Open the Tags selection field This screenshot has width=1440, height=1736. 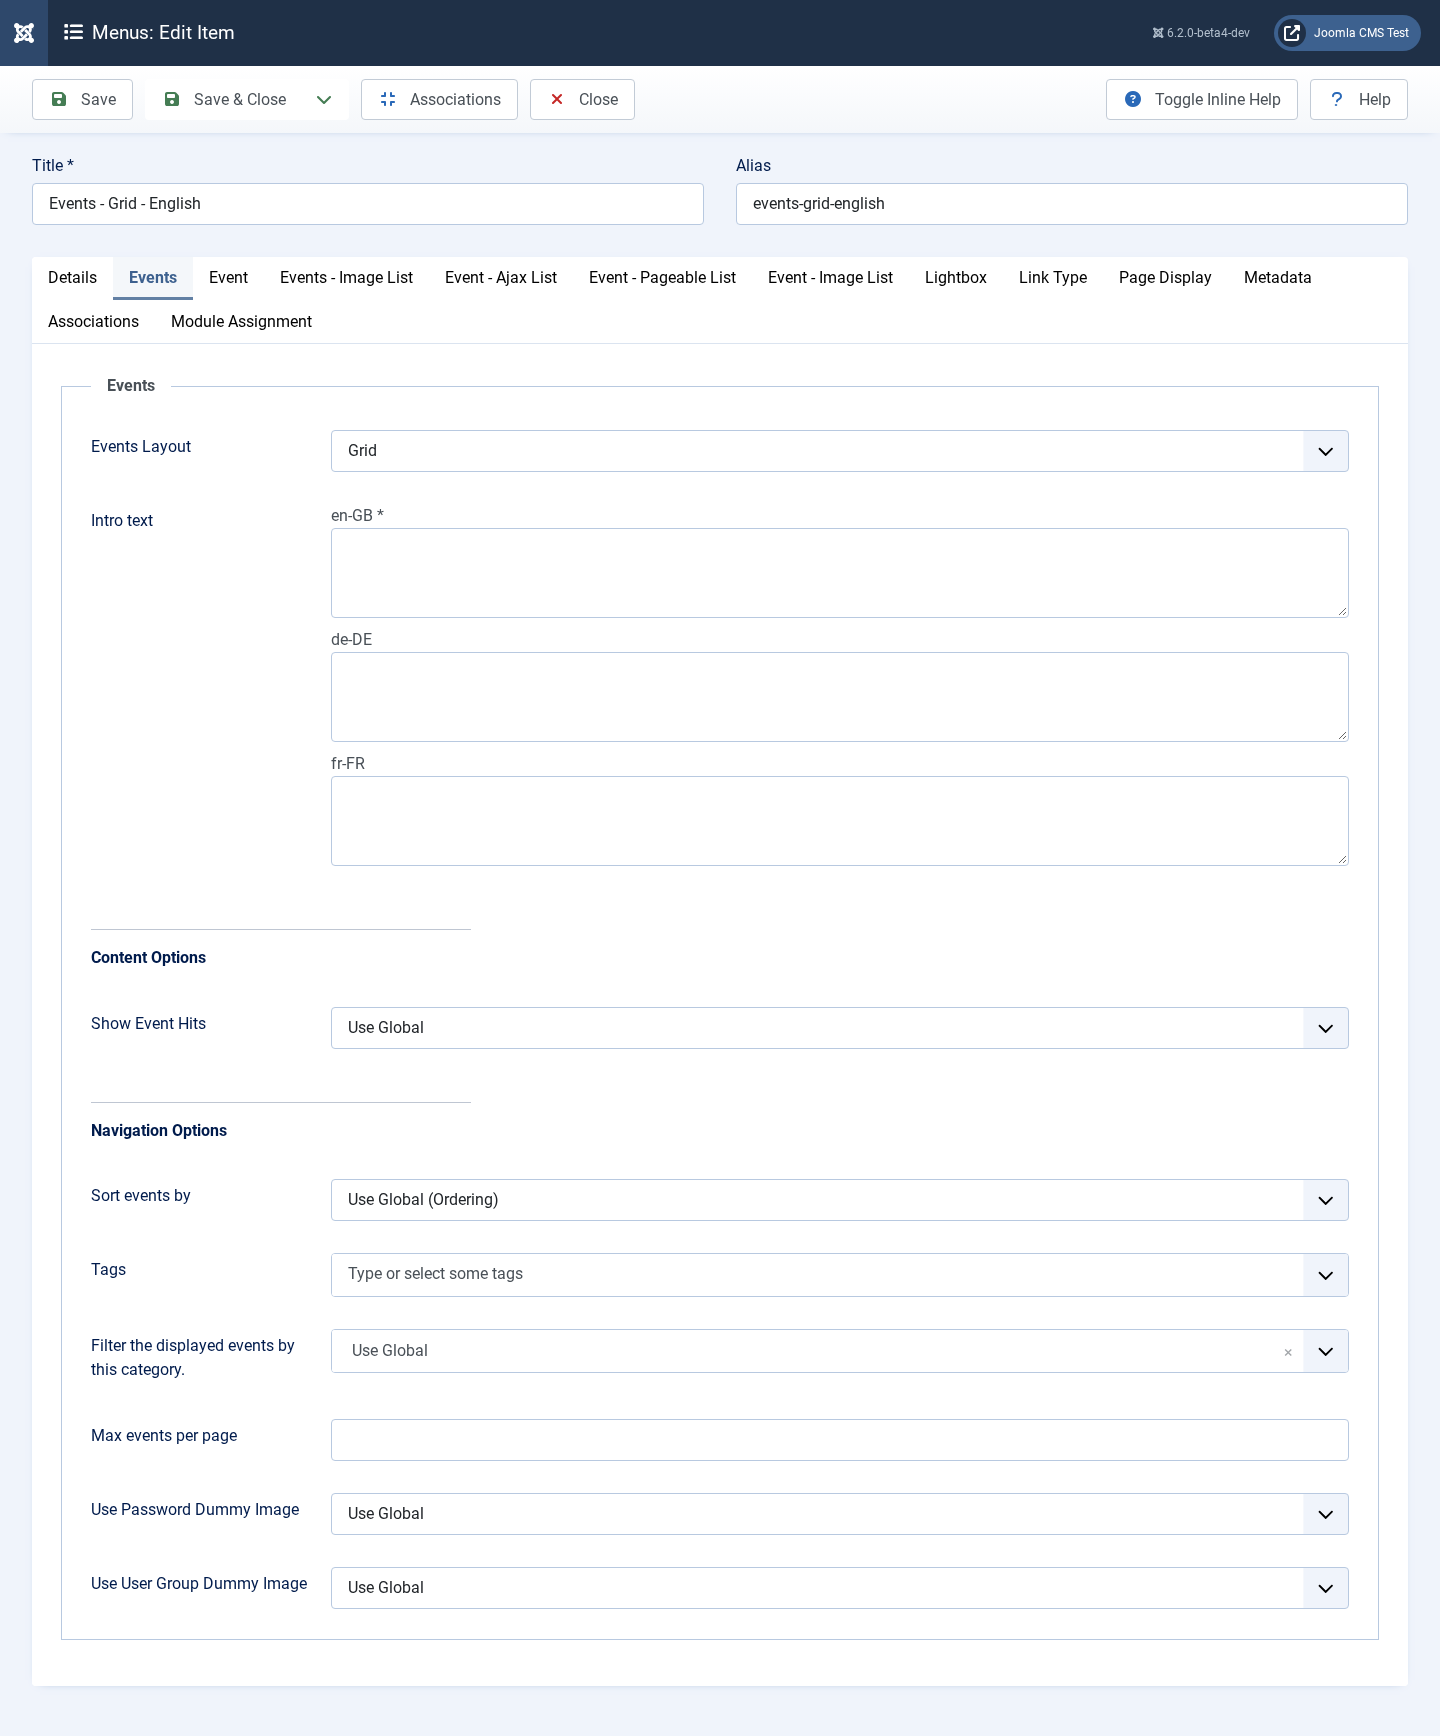(840, 1275)
